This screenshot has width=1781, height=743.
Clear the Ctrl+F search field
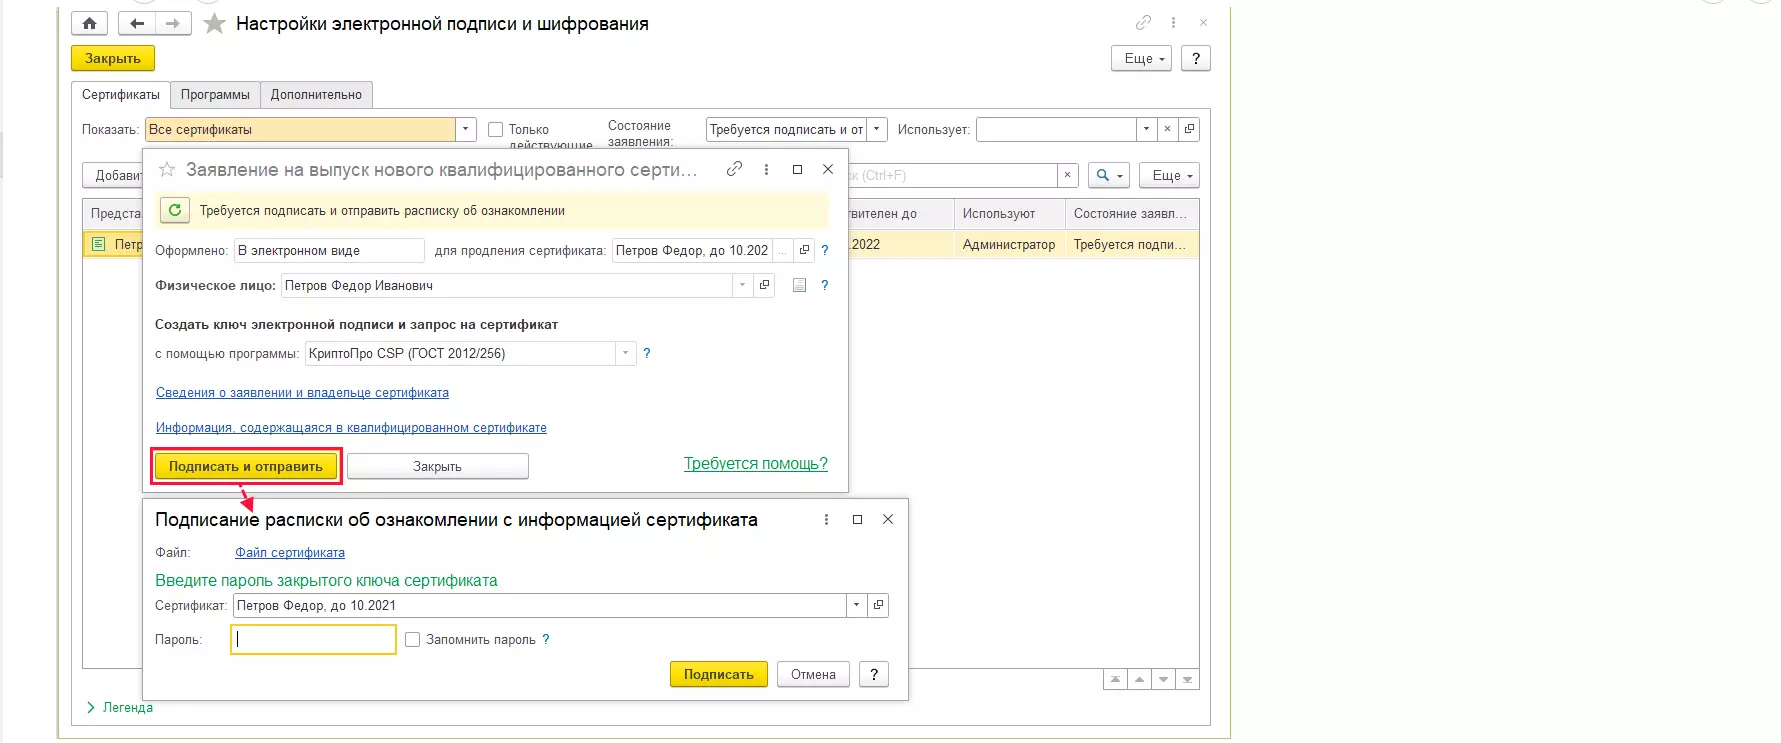[x=1067, y=175]
